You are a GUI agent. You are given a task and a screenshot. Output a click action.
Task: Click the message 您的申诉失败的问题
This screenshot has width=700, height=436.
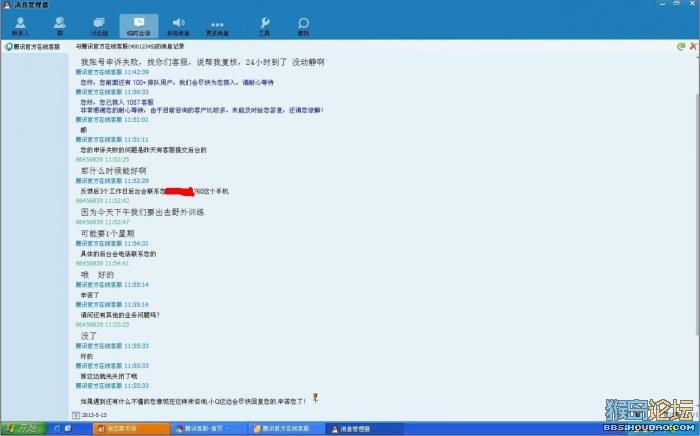point(143,150)
